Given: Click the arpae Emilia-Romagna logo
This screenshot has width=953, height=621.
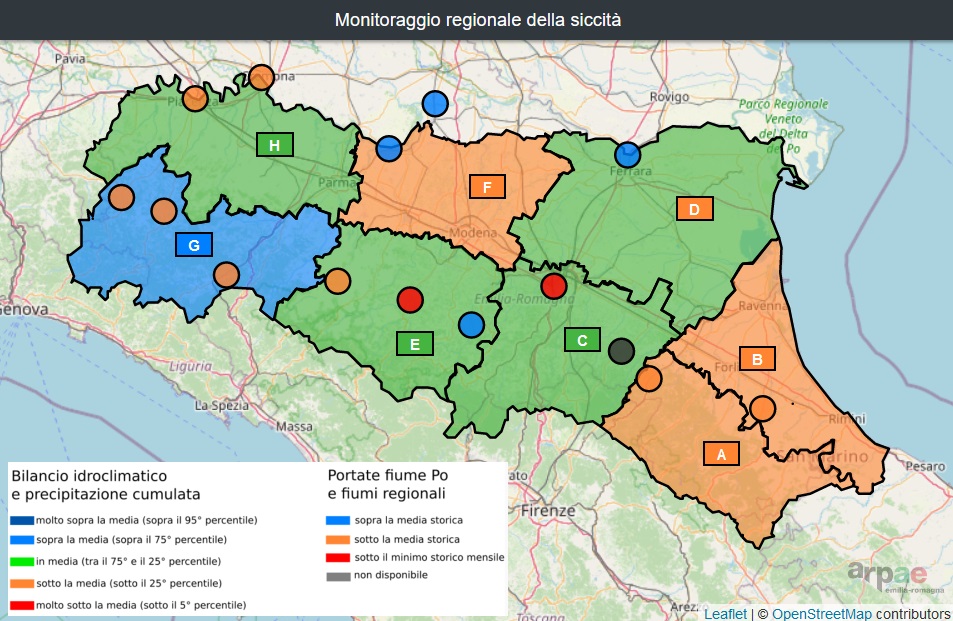Looking at the screenshot, I should 887,577.
